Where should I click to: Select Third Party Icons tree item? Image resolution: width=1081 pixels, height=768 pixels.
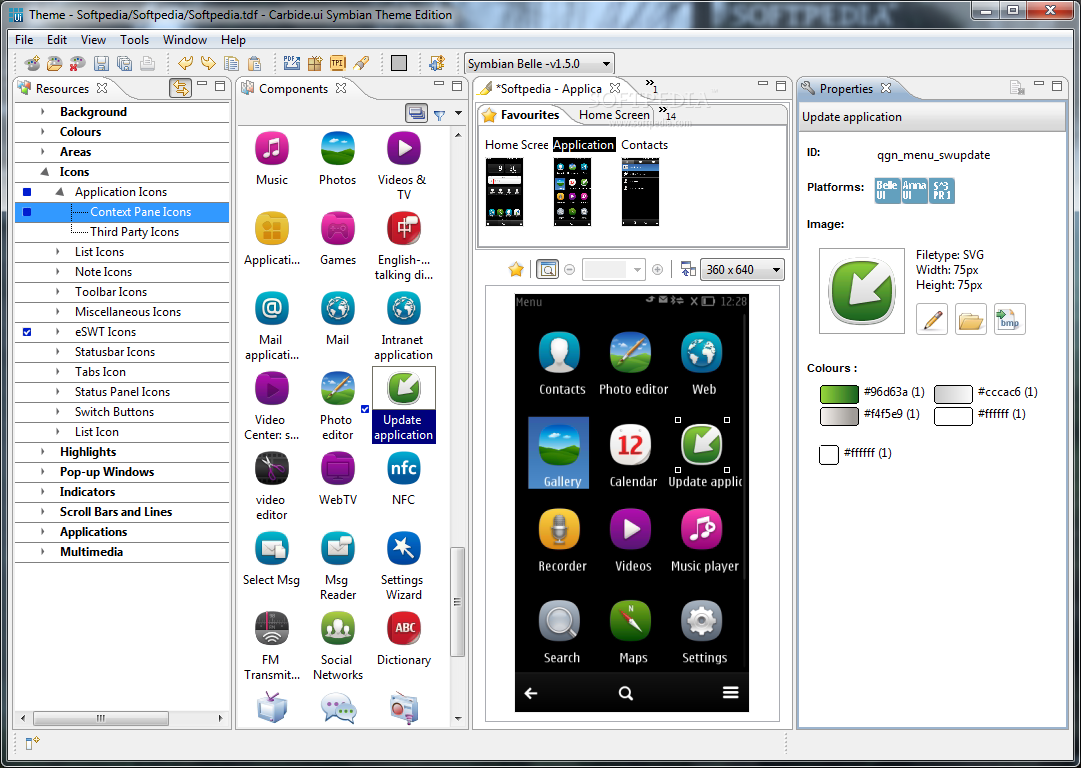(134, 232)
